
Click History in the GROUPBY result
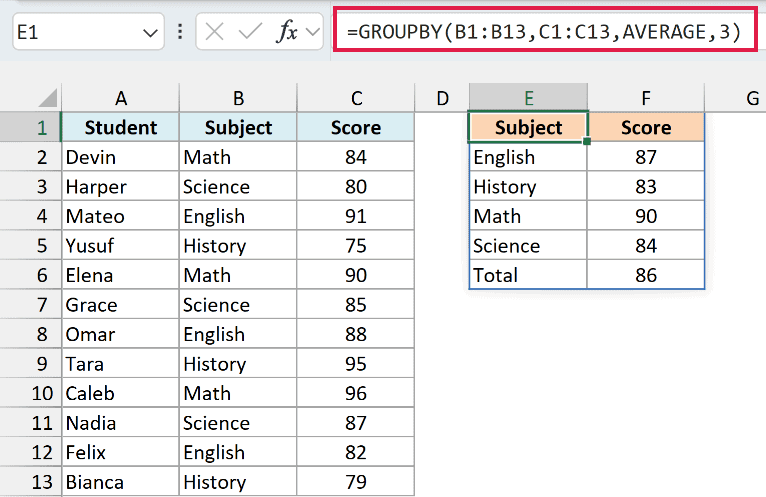pyautogui.click(x=528, y=187)
